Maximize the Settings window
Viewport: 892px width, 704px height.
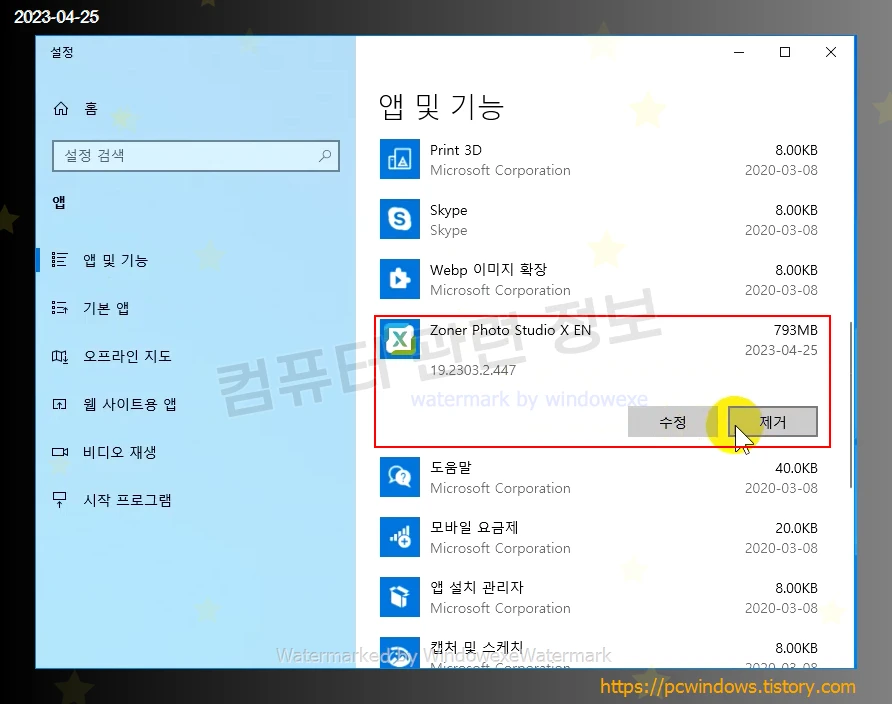click(785, 52)
